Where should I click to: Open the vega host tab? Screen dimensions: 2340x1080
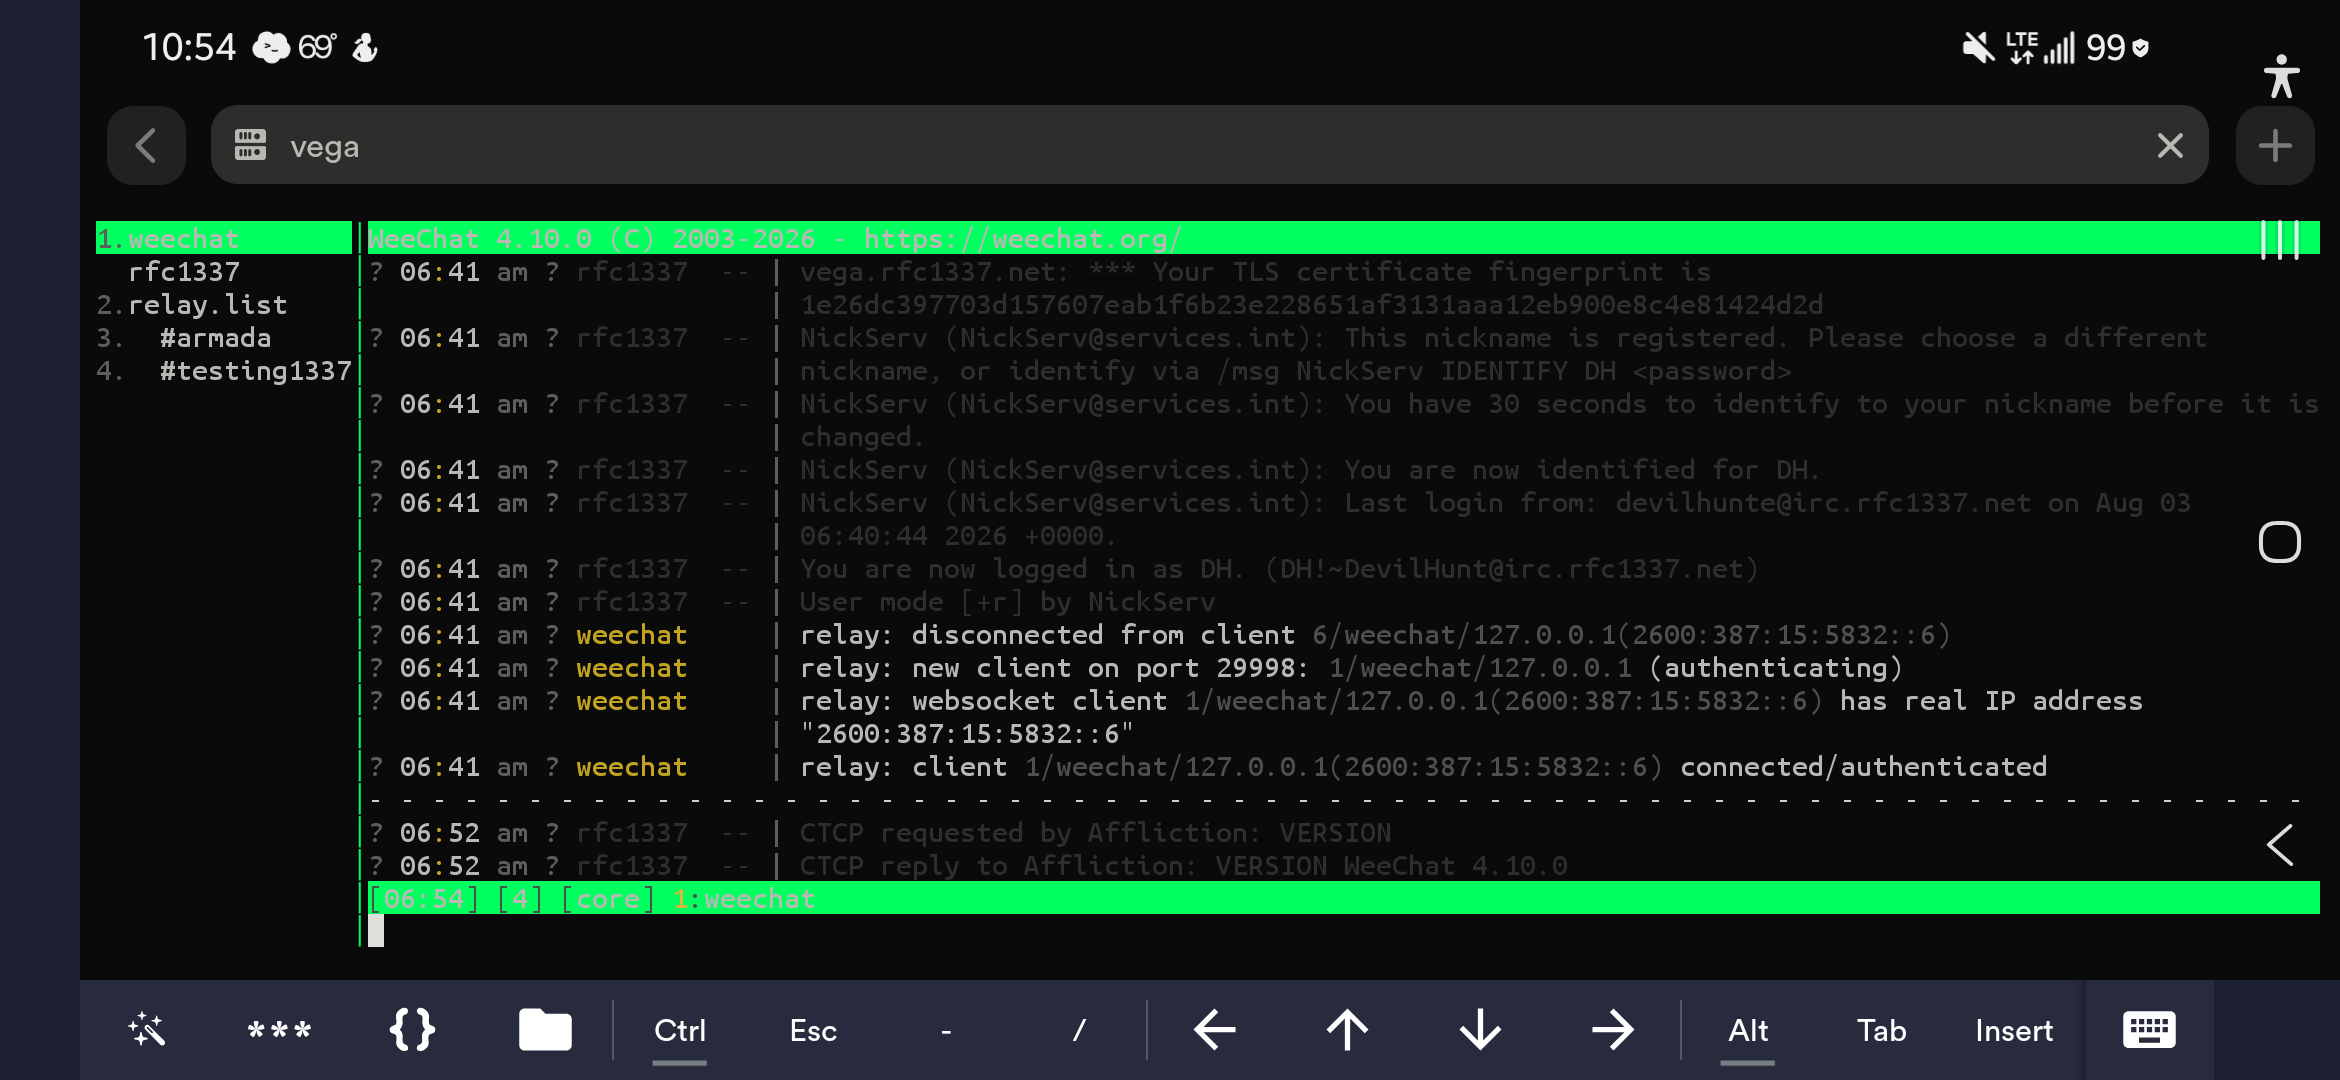coord(1209,146)
